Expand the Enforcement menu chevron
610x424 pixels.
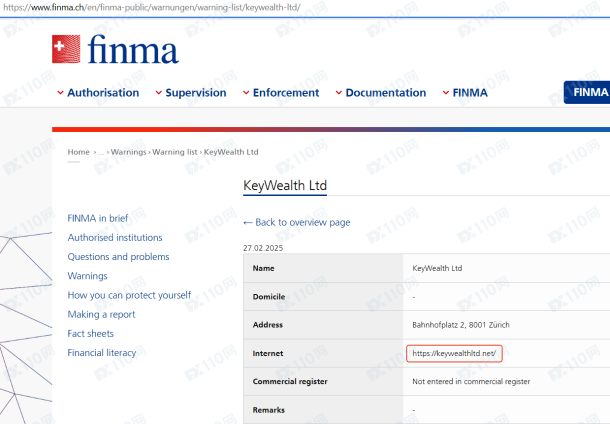(x=246, y=93)
